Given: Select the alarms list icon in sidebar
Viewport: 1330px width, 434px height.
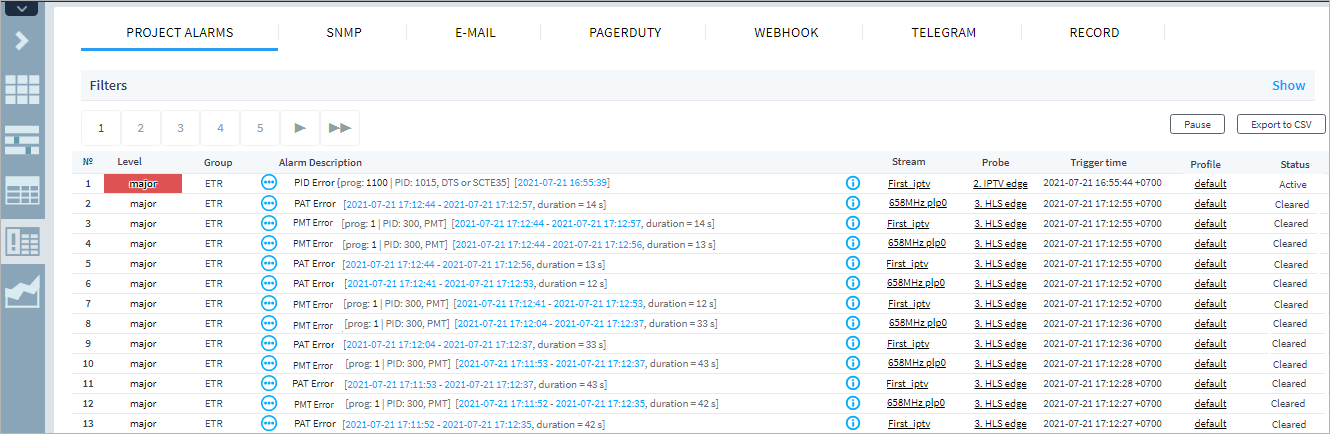Looking at the screenshot, I should tap(22, 241).
